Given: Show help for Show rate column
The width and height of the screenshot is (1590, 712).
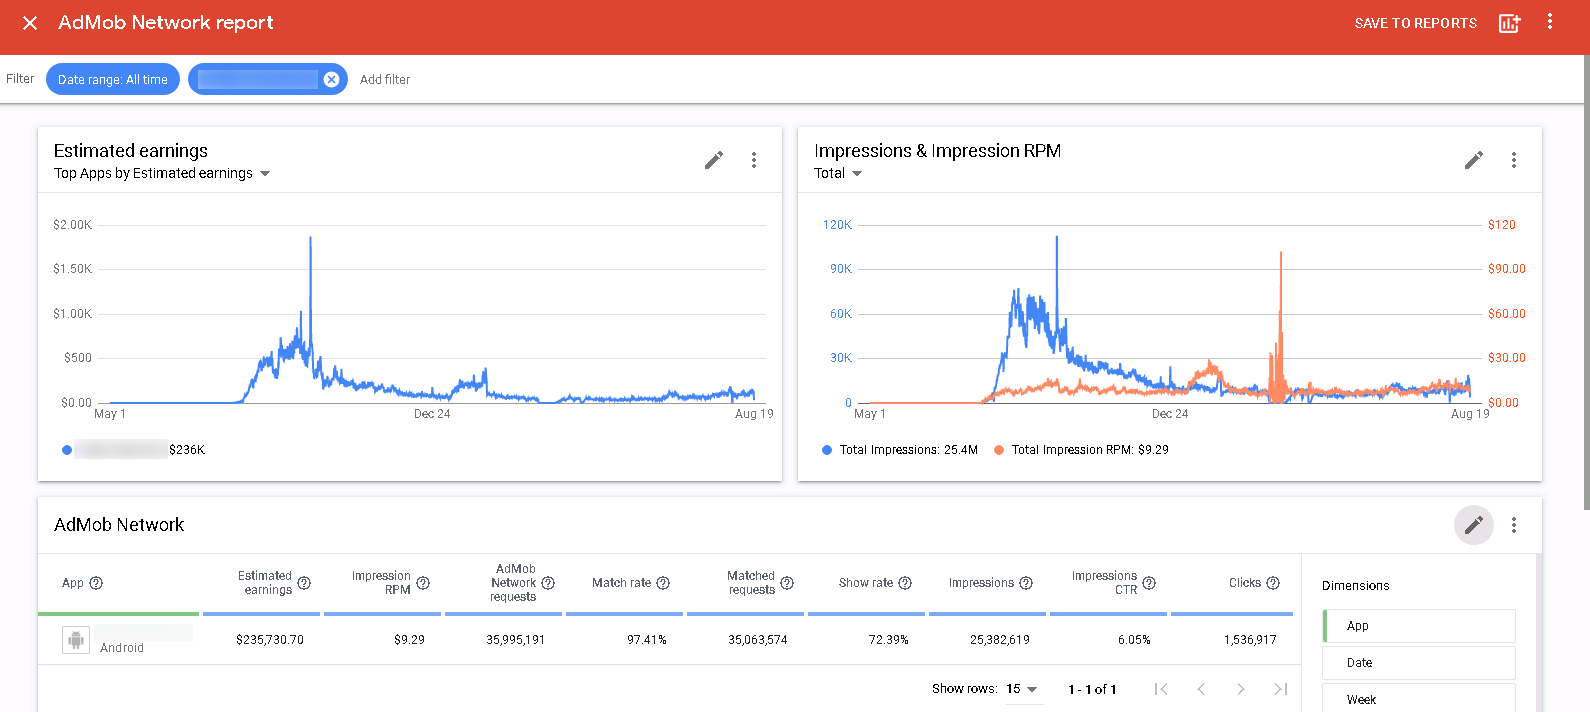Looking at the screenshot, I should (x=905, y=583).
